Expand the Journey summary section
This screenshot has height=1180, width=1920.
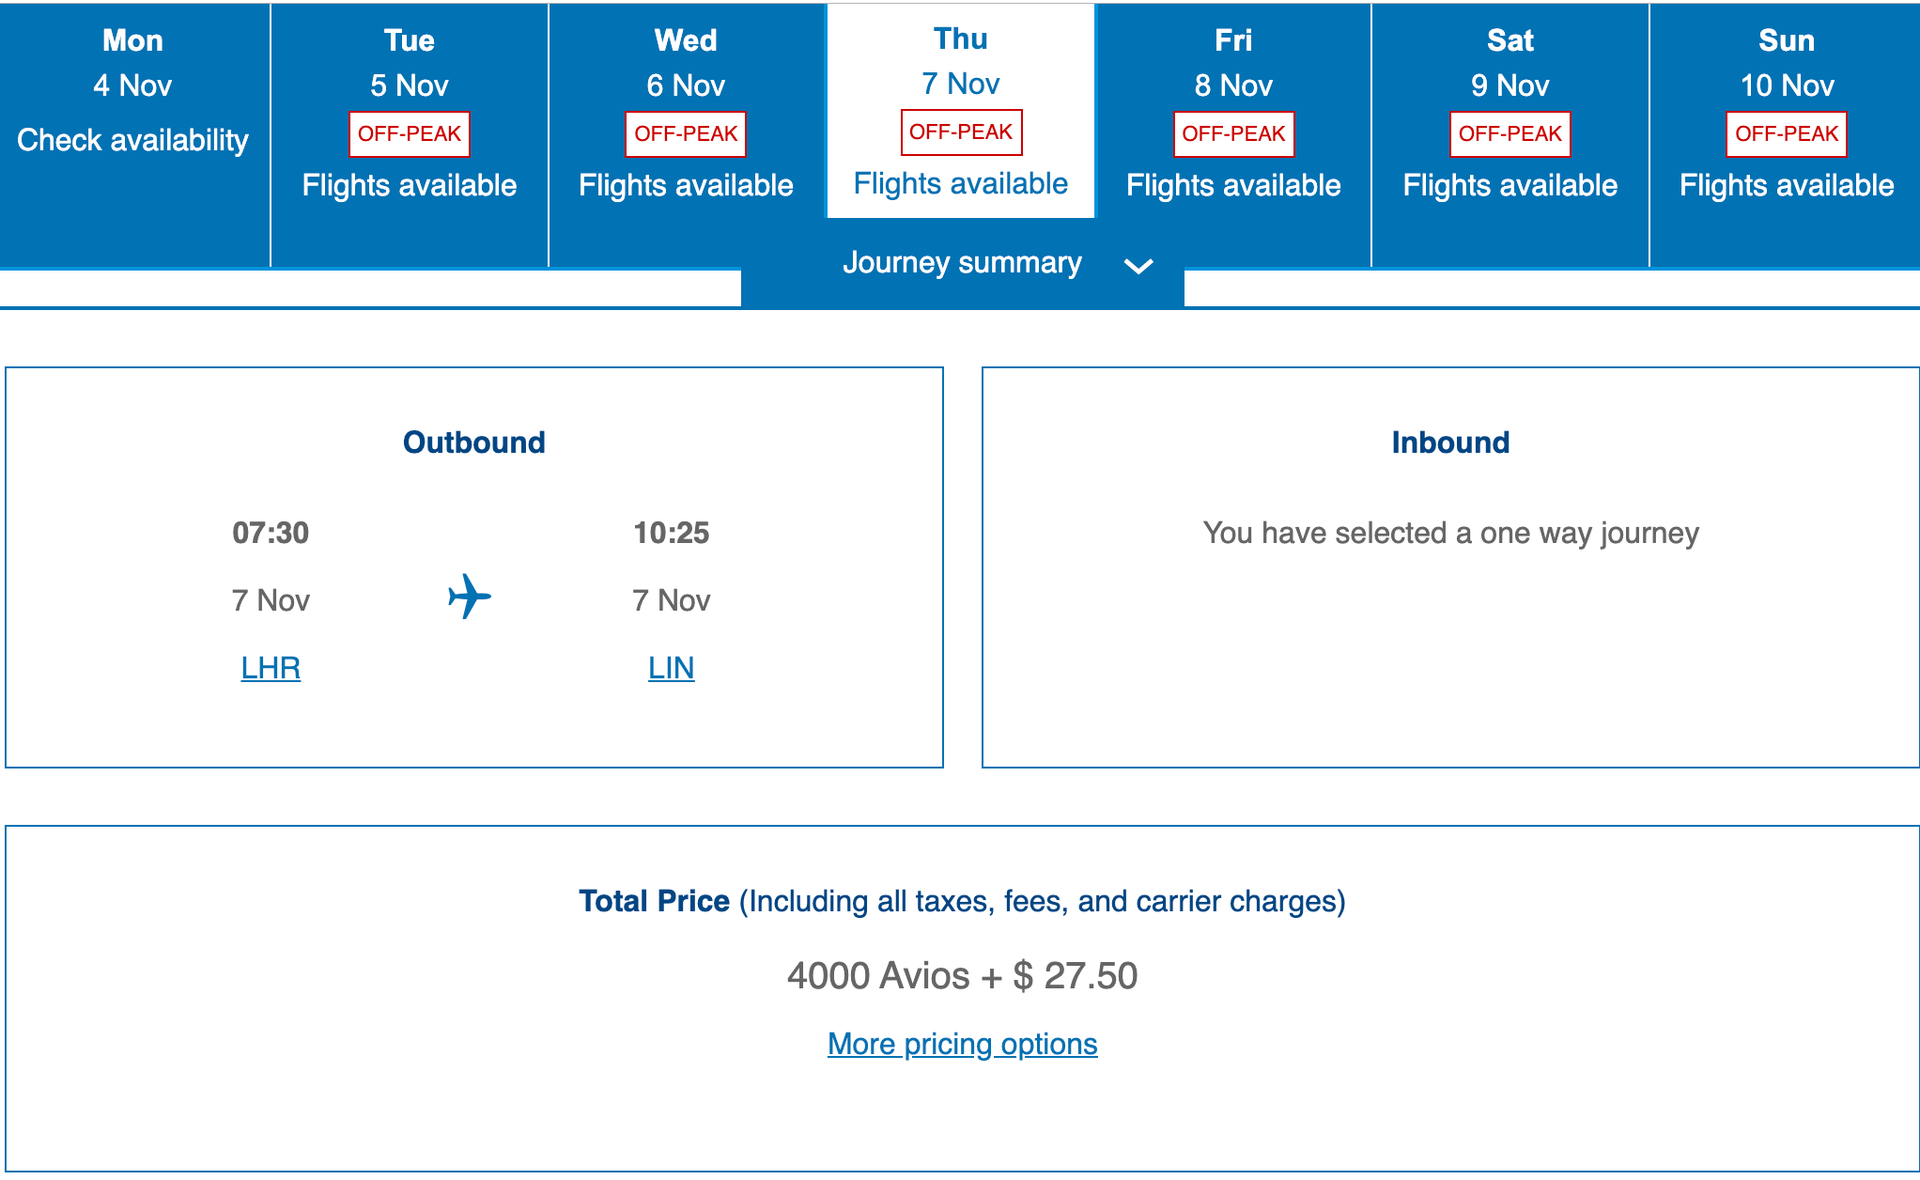click(x=962, y=263)
